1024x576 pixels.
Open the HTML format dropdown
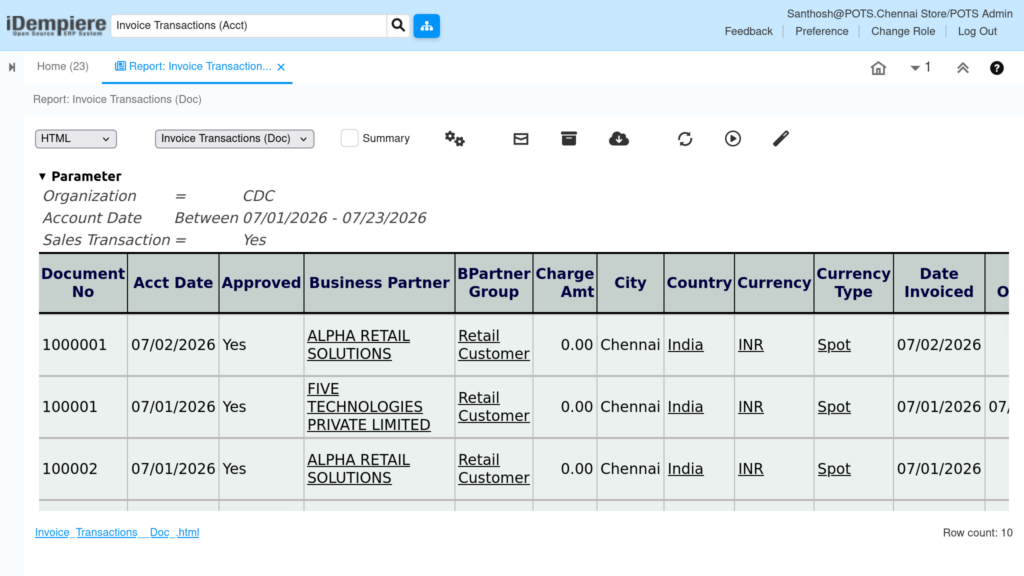click(x=76, y=138)
